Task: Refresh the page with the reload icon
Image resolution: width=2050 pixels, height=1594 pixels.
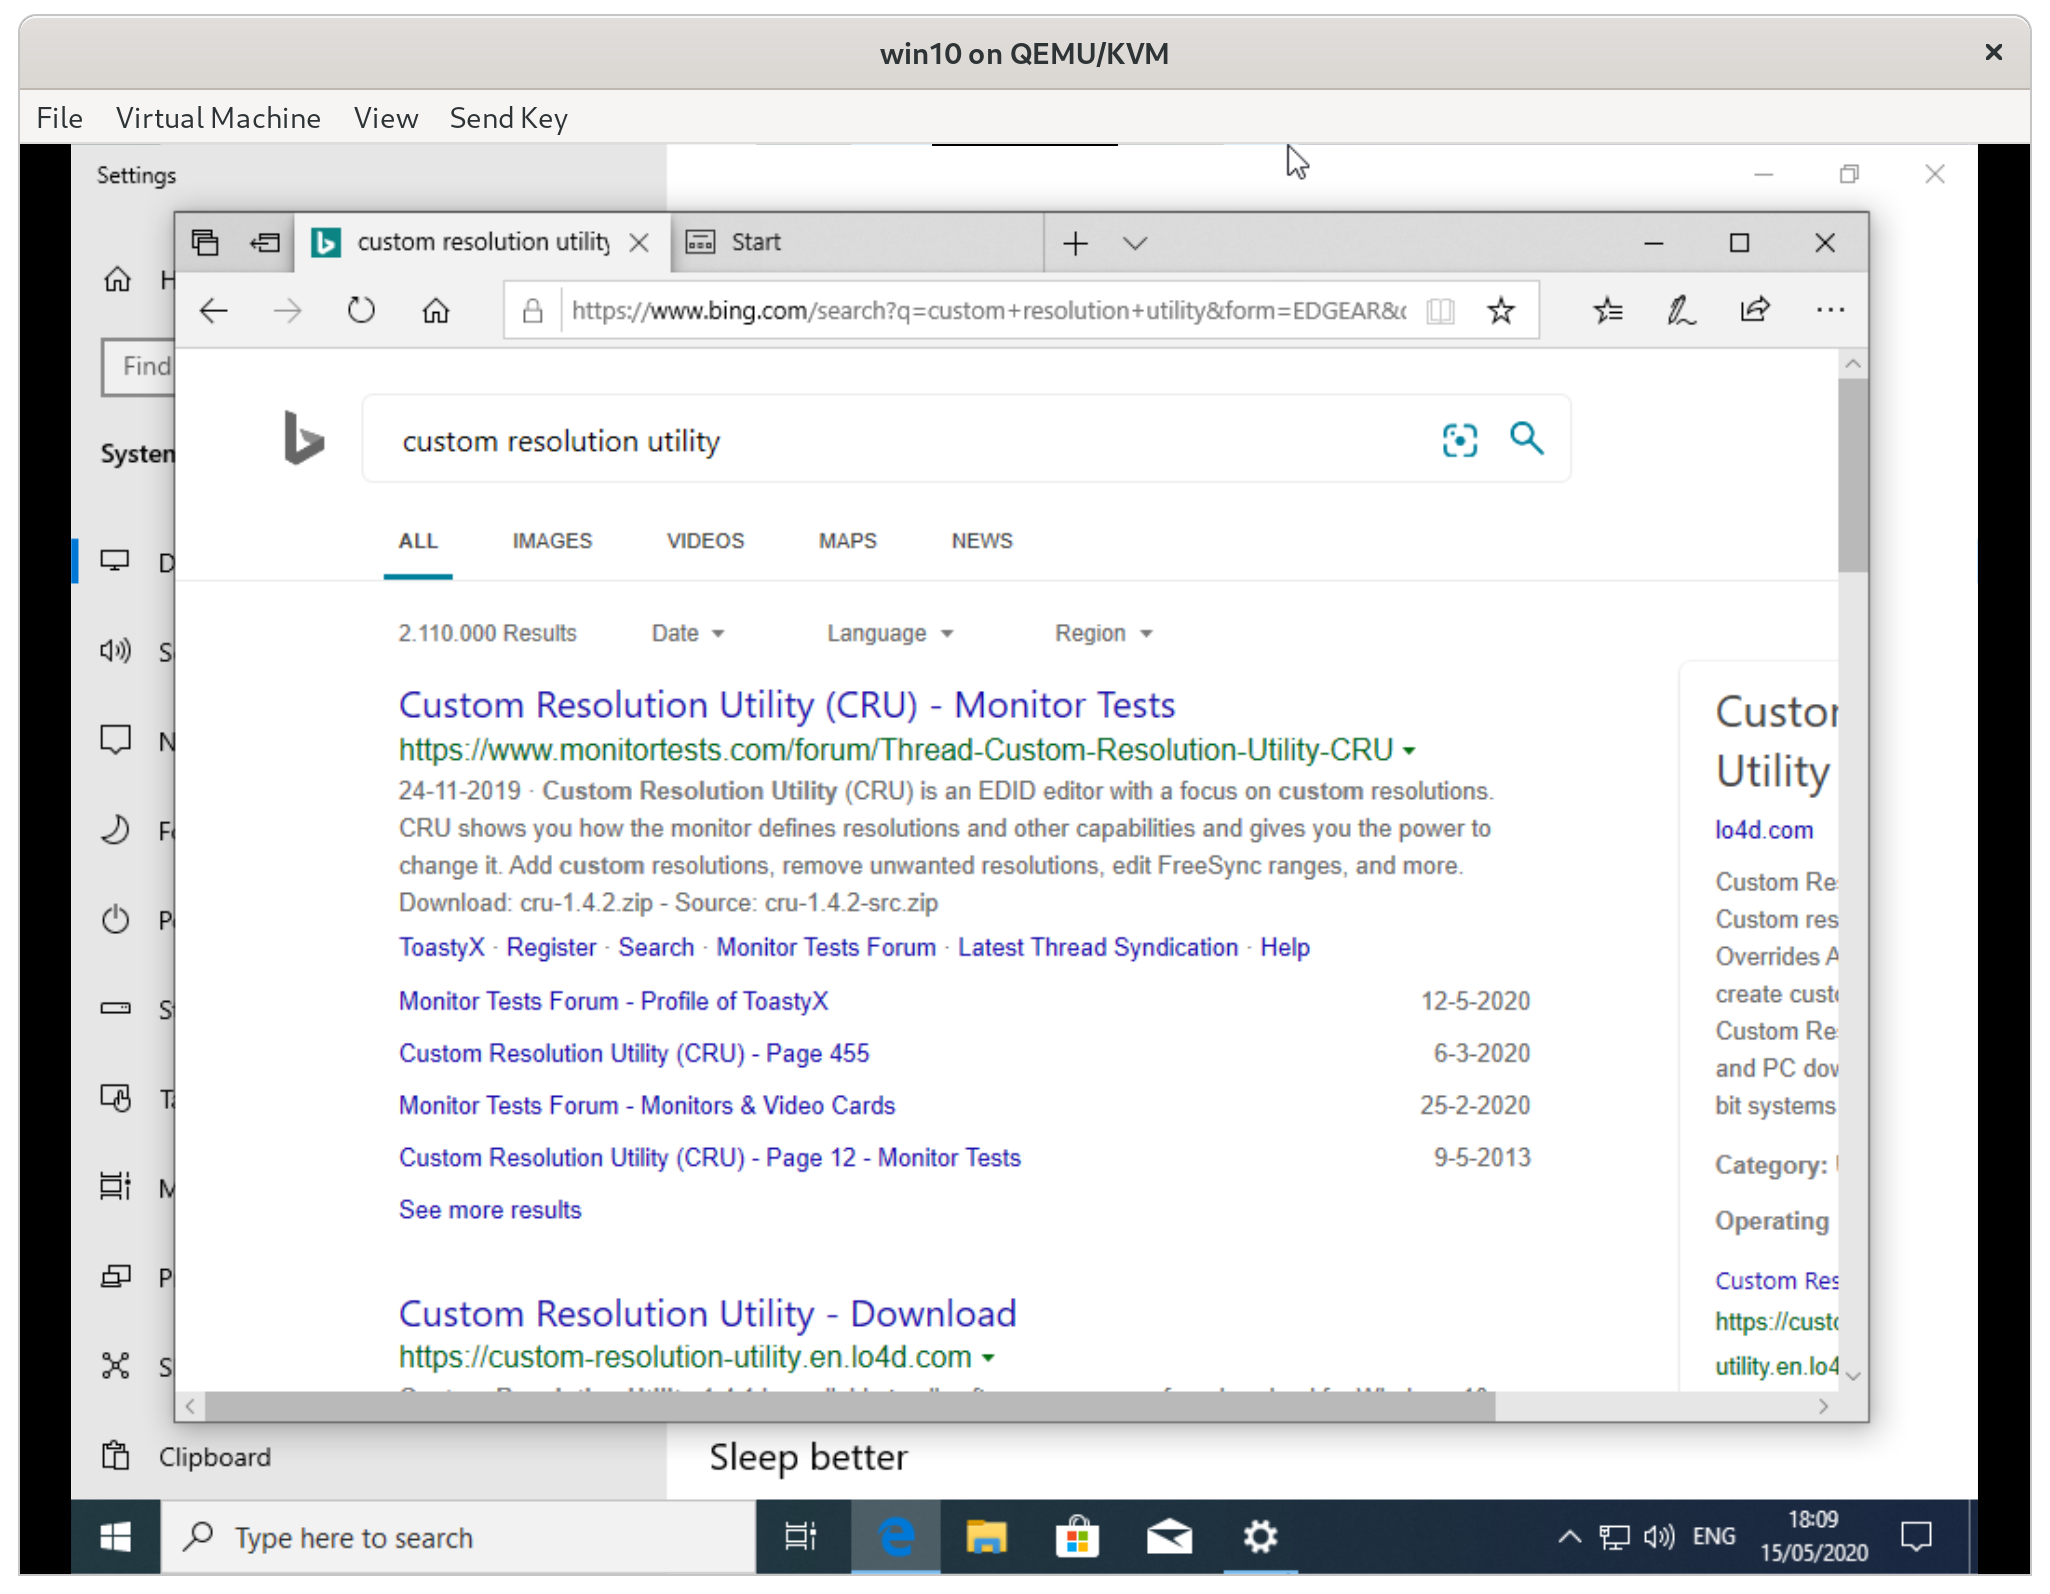Action: pos(361,310)
